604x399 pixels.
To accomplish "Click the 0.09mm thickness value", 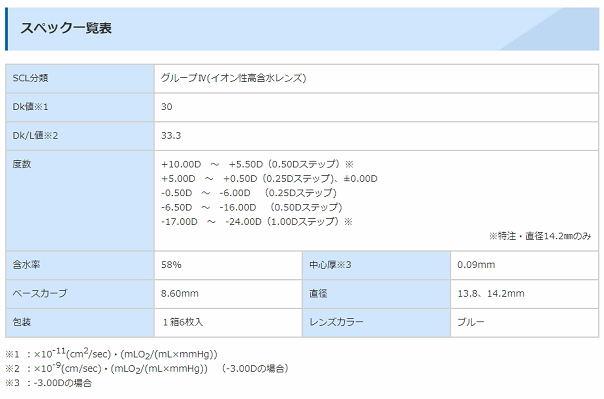I will [x=476, y=265].
